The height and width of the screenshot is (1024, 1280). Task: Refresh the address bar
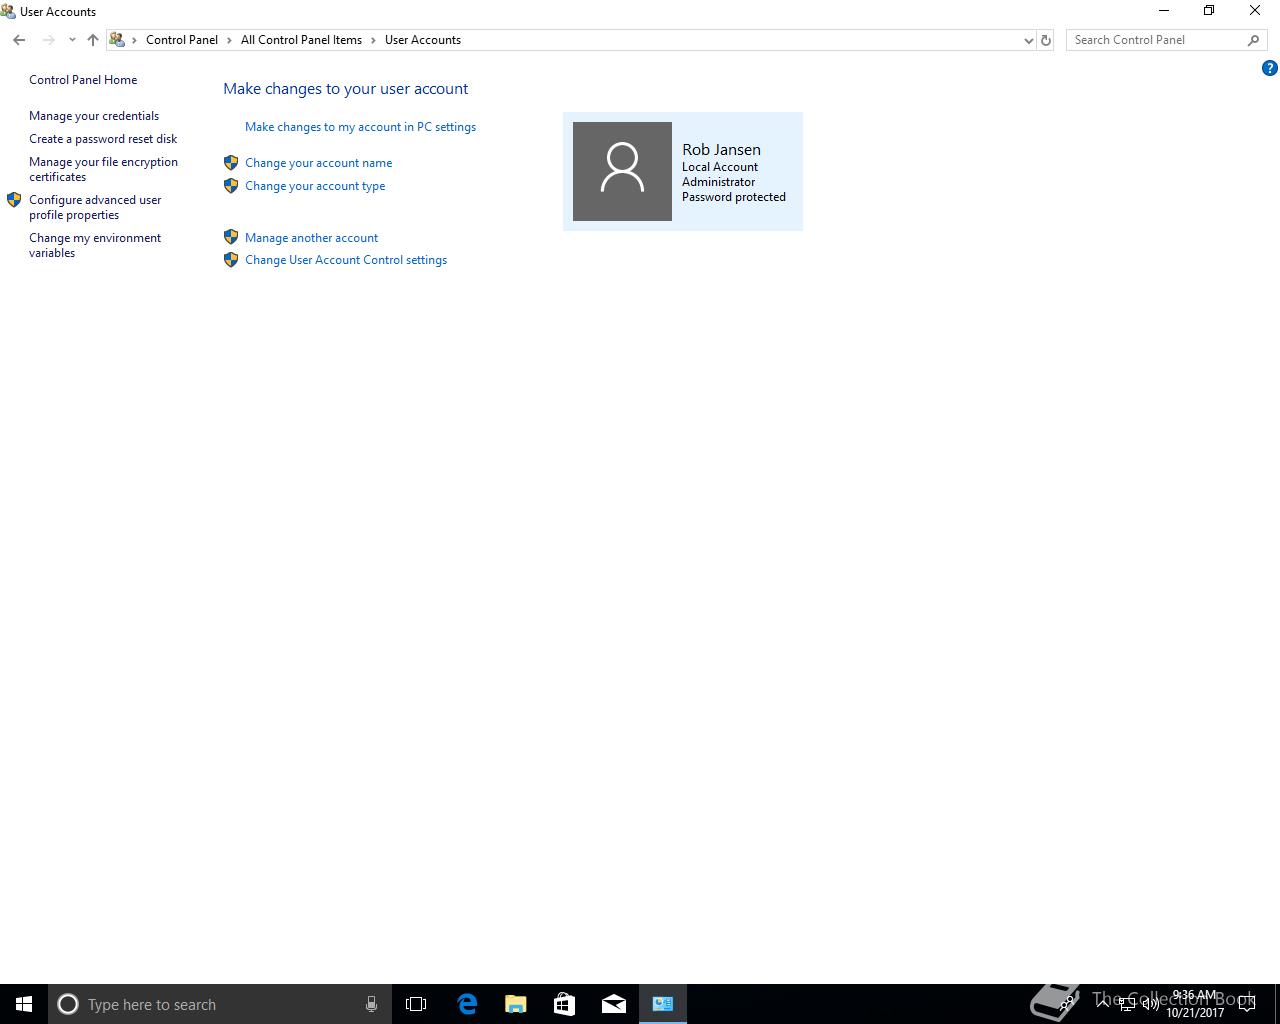1046,40
